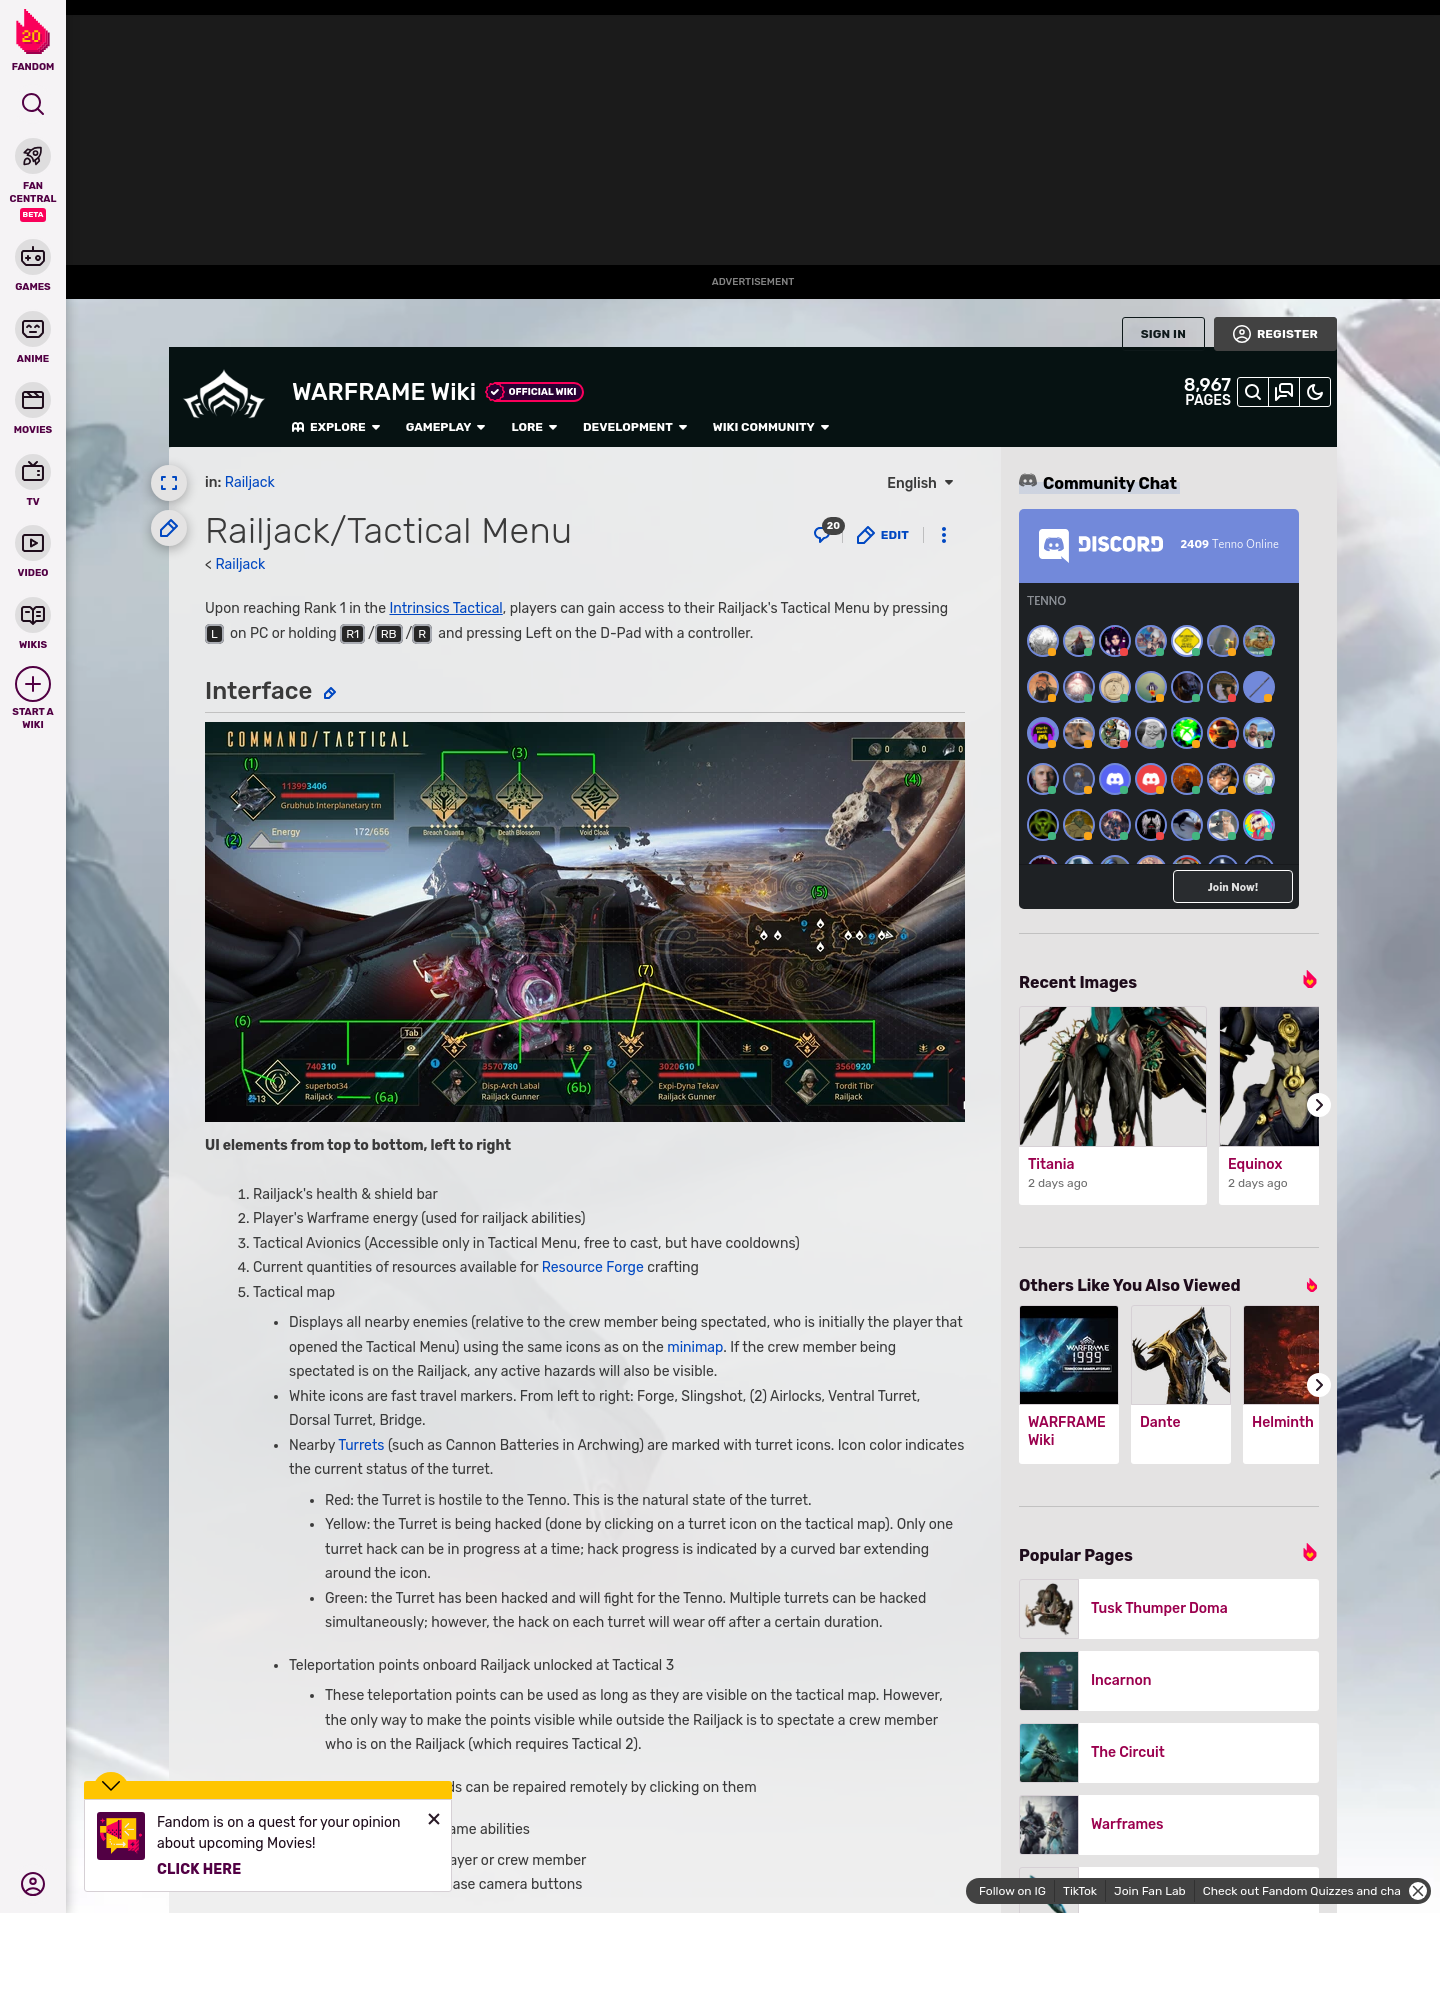Click the floating pencil edit icon

pos(169,528)
